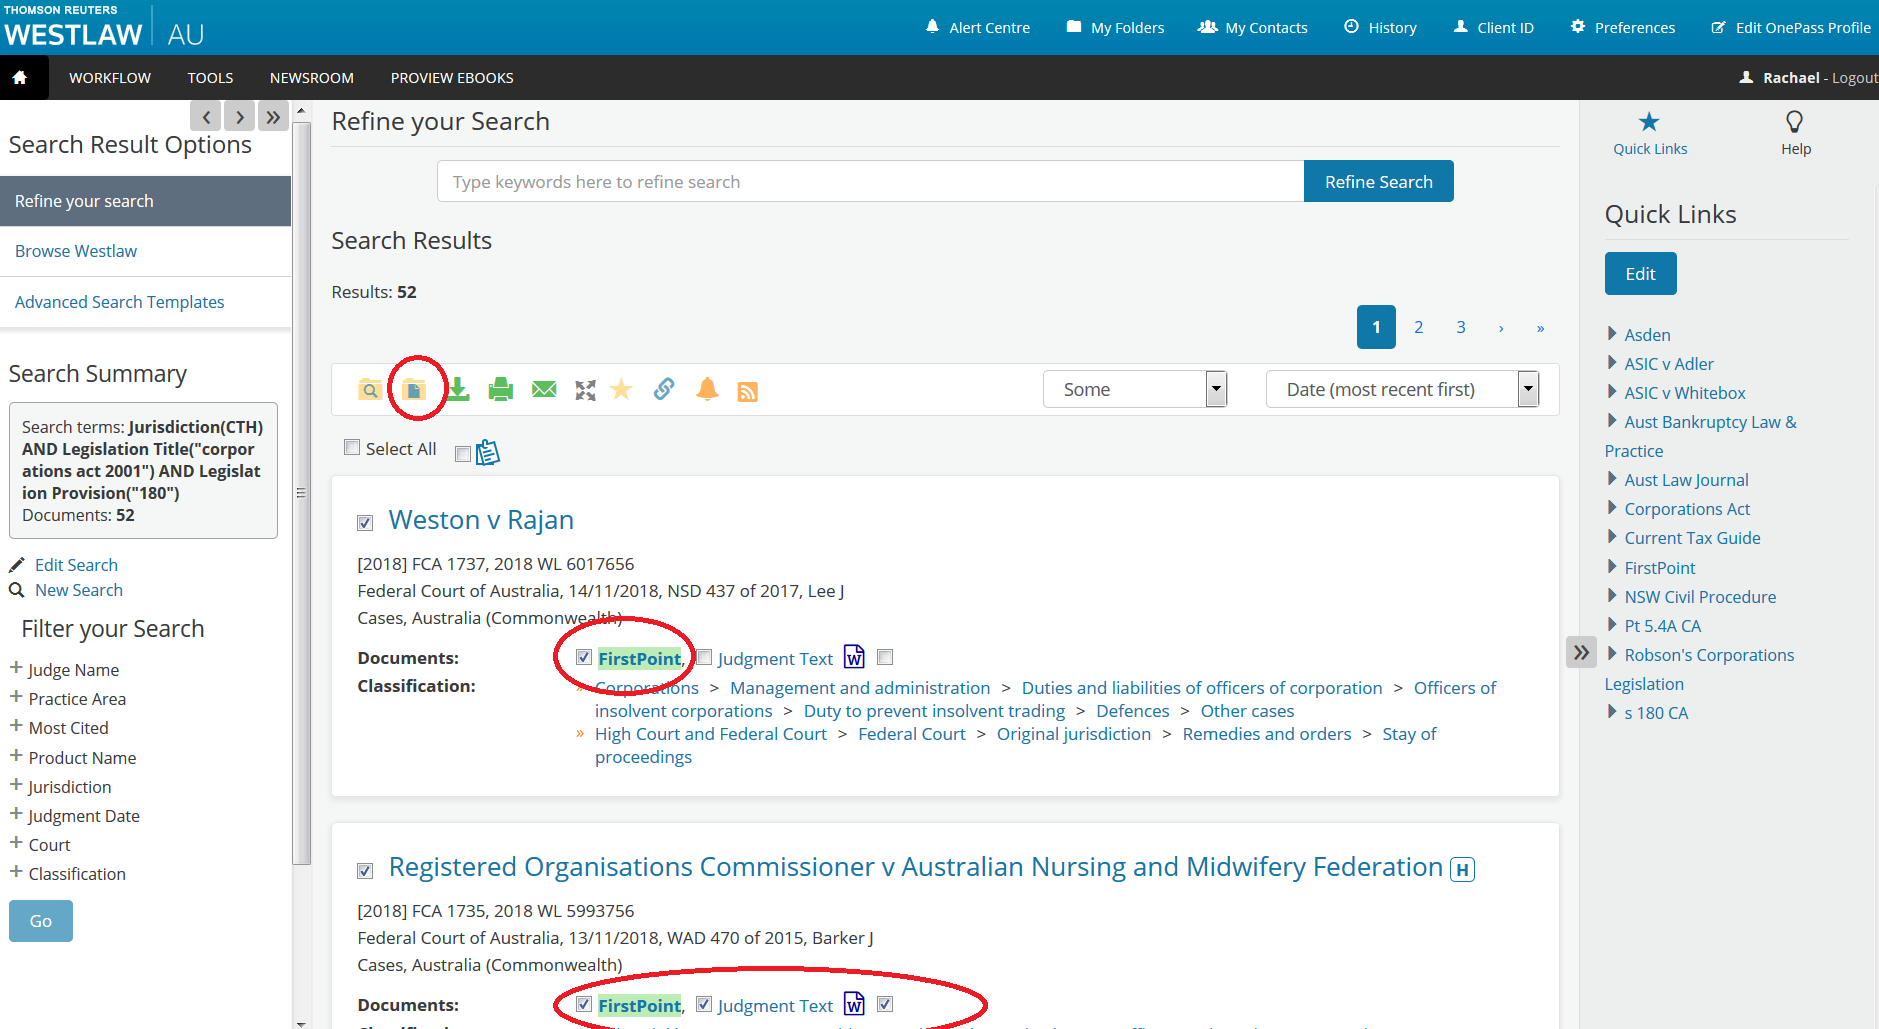Open My Contacts

click(x=1253, y=27)
